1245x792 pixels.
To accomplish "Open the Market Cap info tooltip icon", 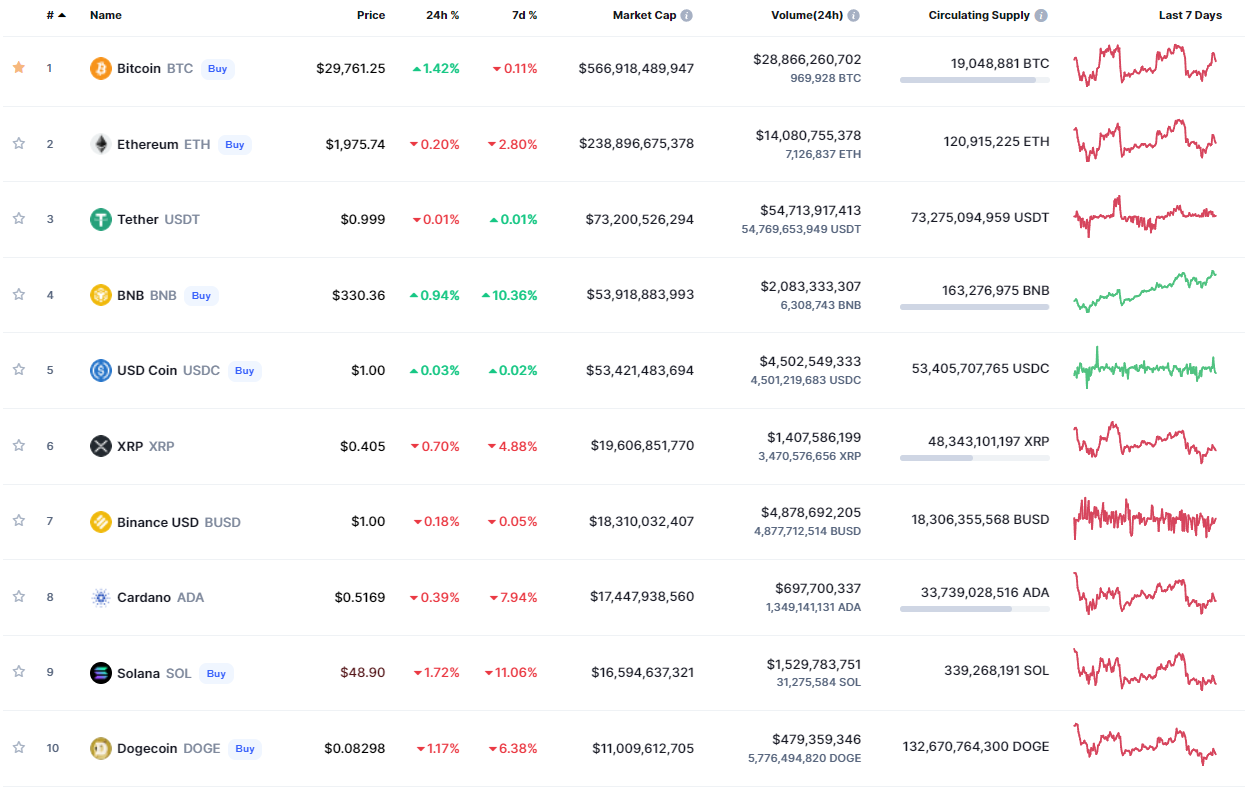I will [x=687, y=15].
